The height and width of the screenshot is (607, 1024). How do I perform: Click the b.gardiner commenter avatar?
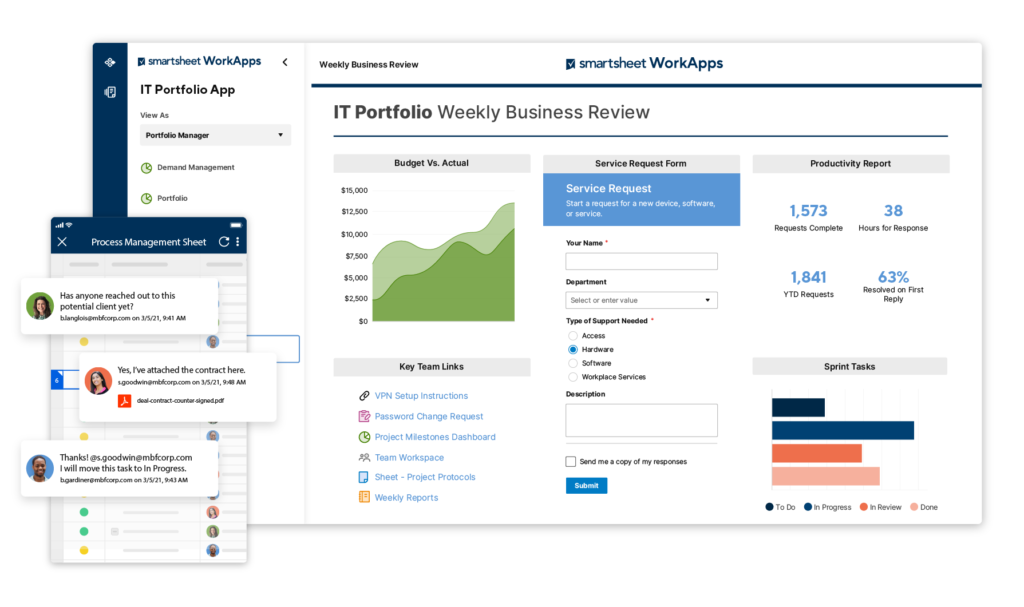[39, 468]
